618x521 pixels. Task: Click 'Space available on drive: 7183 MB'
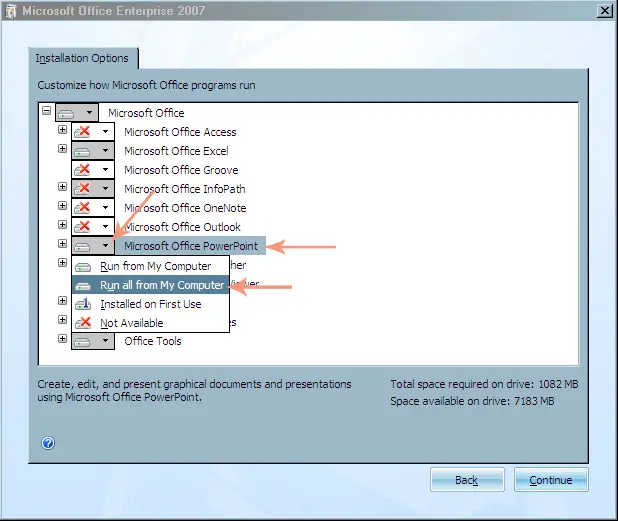[x=472, y=401]
